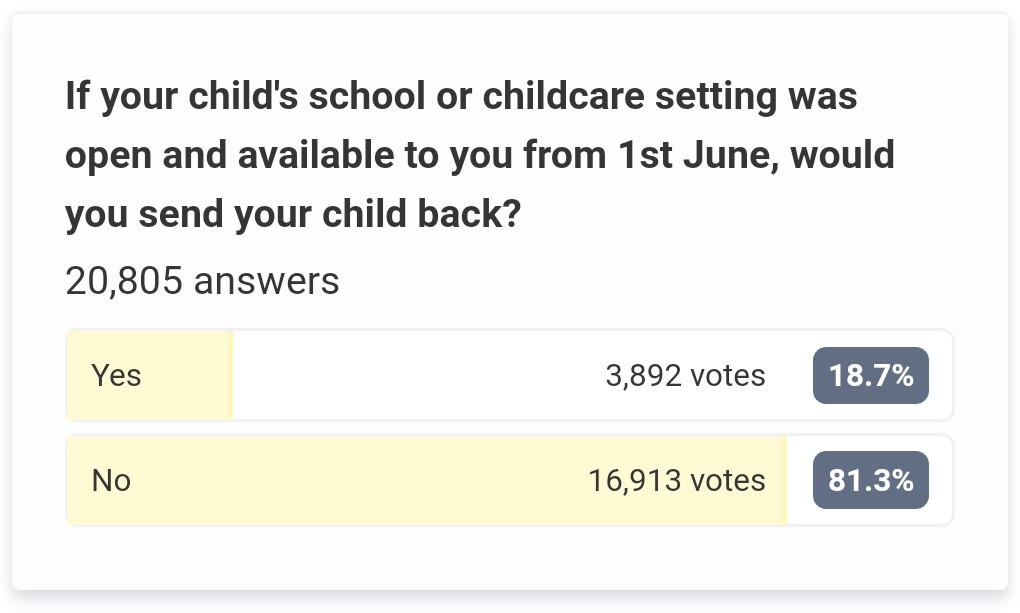Image resolution: width=1020 pixels, height=613 pixels.
Task: Click the Yes label text
Action: (x=116, y=375)
